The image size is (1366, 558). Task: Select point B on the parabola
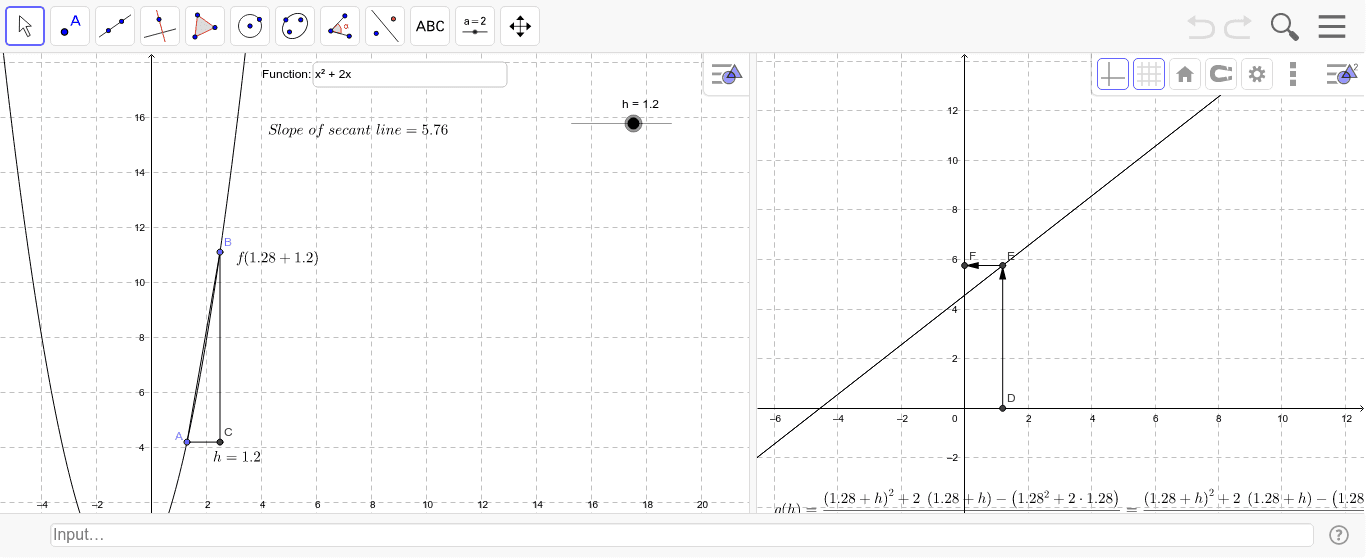(220, 252)
